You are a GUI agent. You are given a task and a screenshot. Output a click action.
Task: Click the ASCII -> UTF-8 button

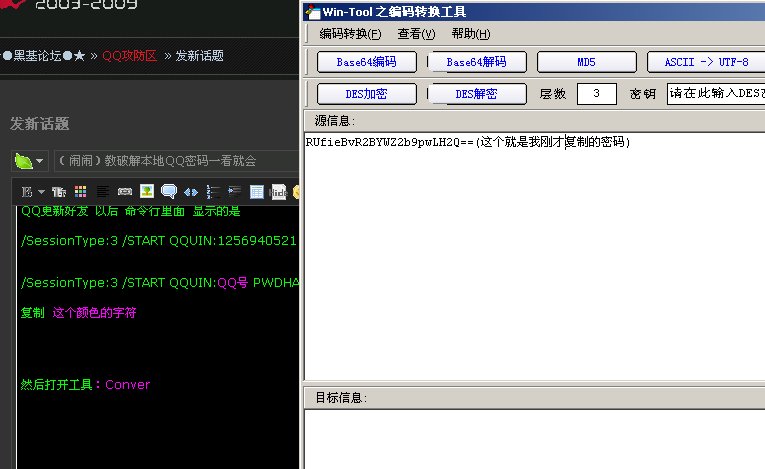(706, 62)
